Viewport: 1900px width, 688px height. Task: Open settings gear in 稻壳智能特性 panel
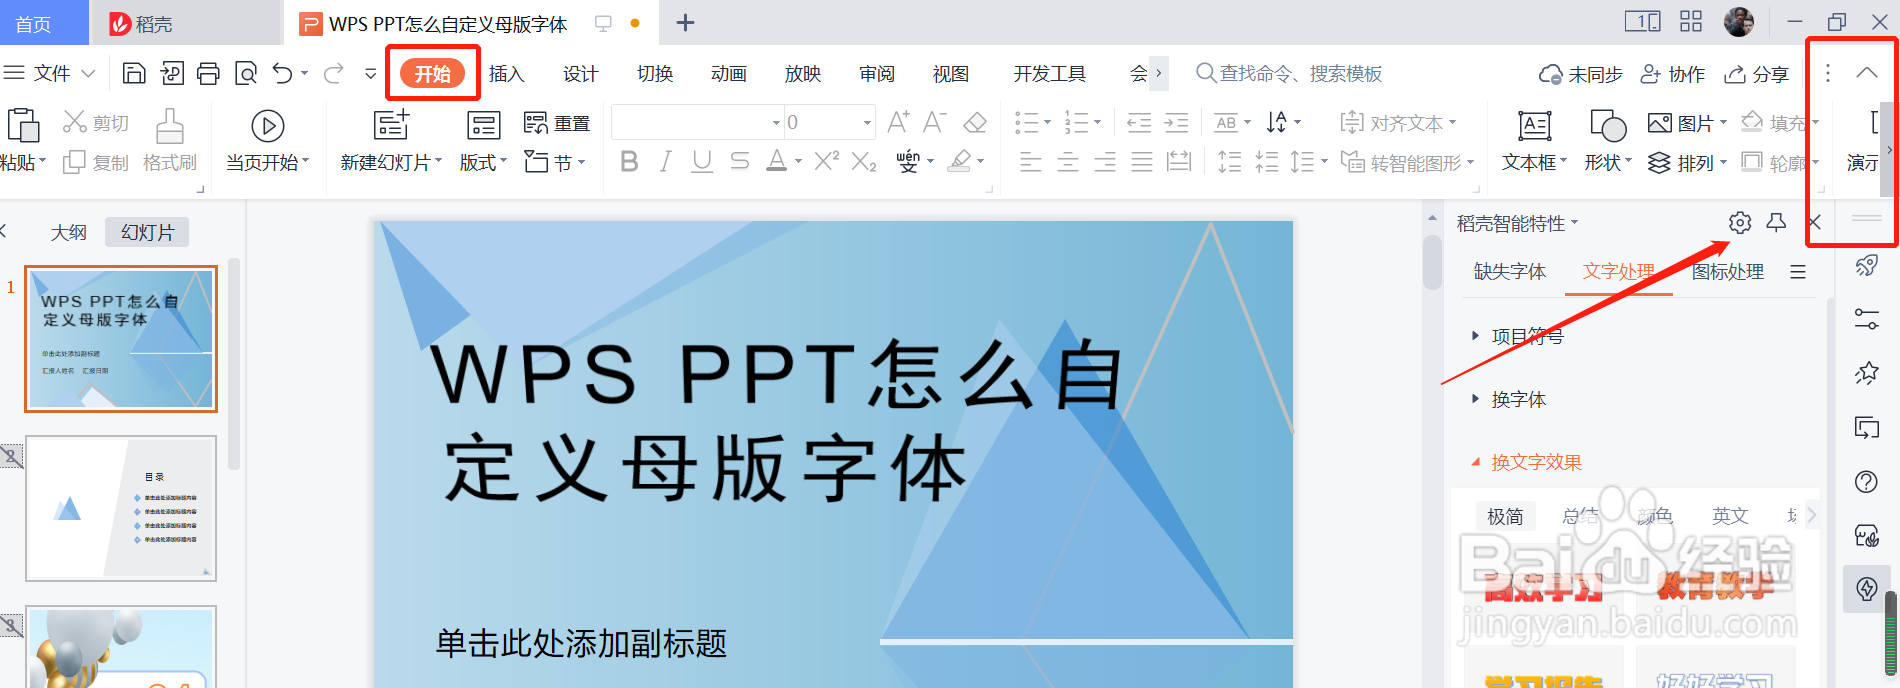coord(1740,223)
